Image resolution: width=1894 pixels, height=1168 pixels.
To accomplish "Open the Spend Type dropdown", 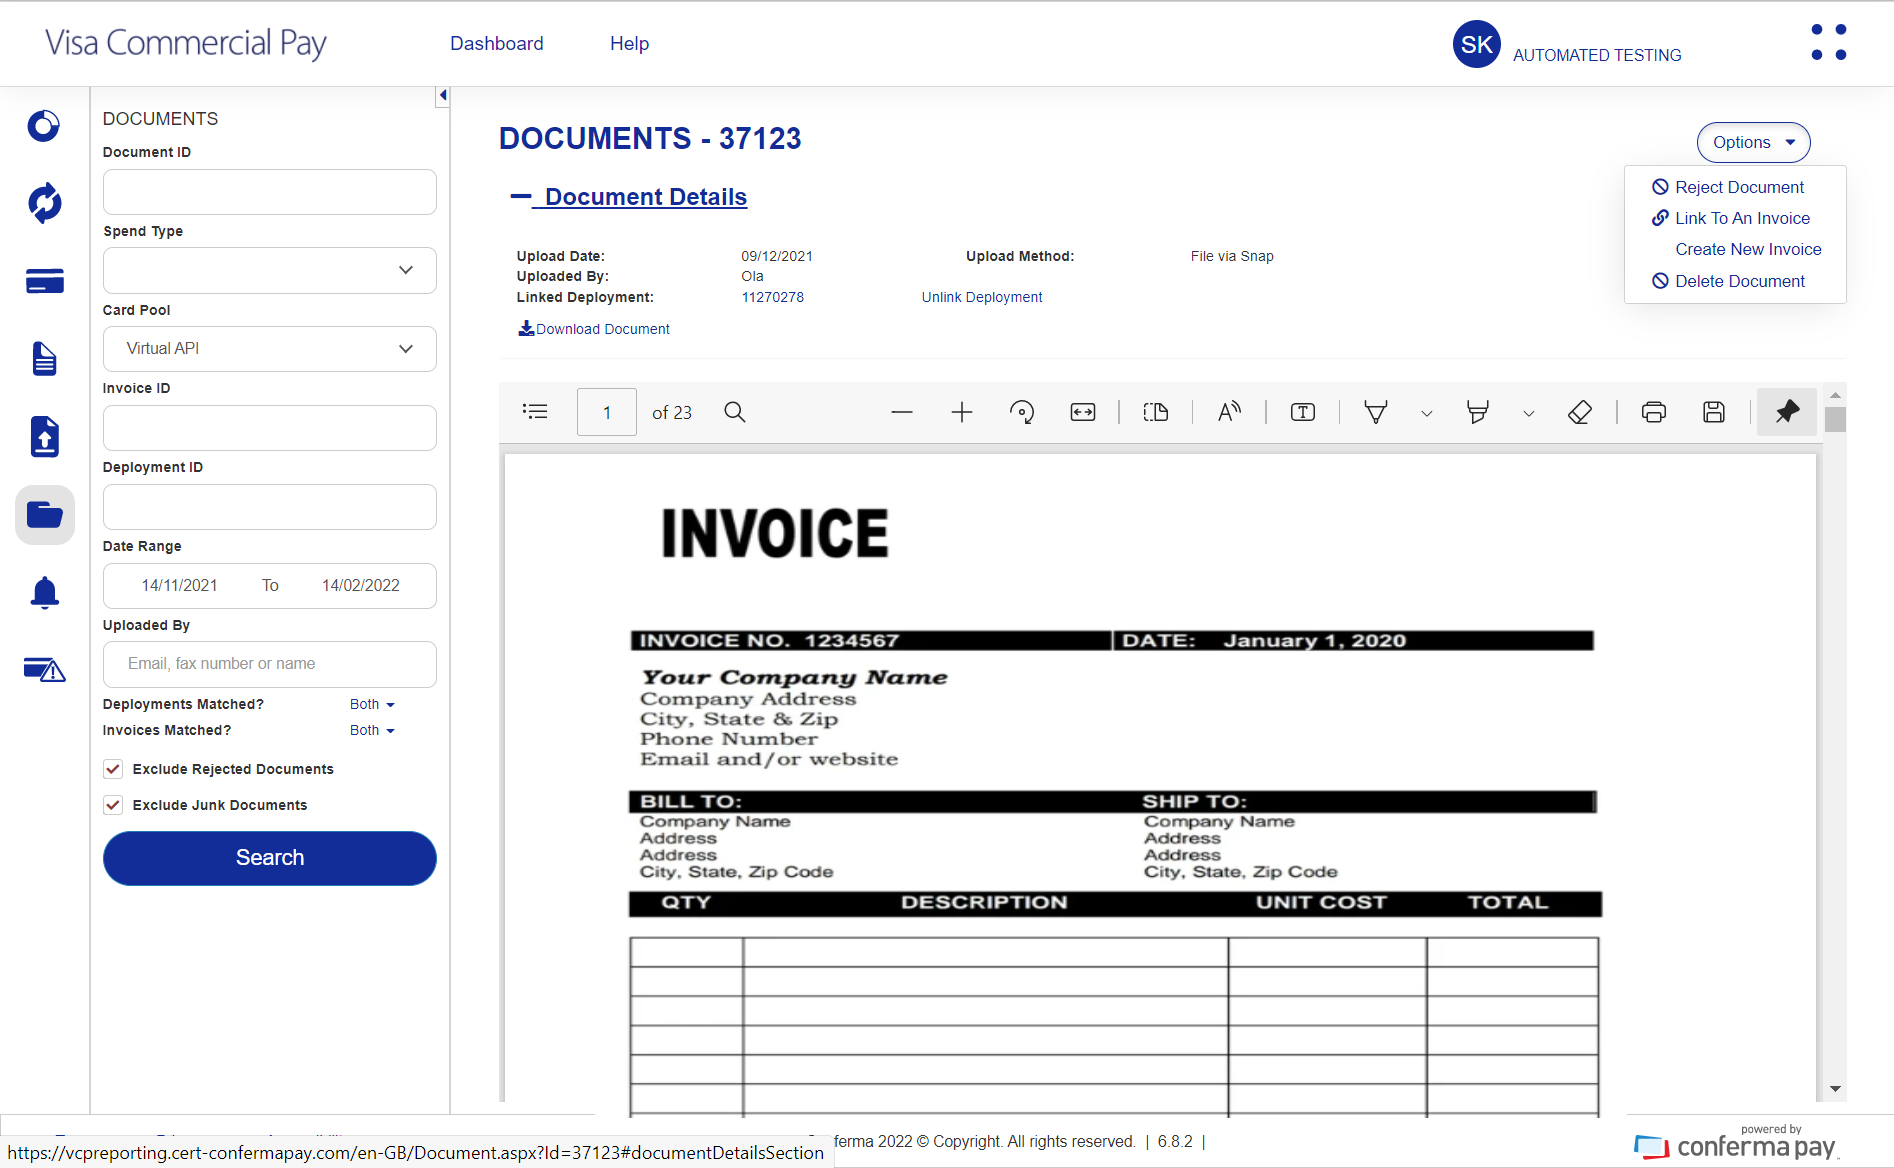I will click(270, 270).
